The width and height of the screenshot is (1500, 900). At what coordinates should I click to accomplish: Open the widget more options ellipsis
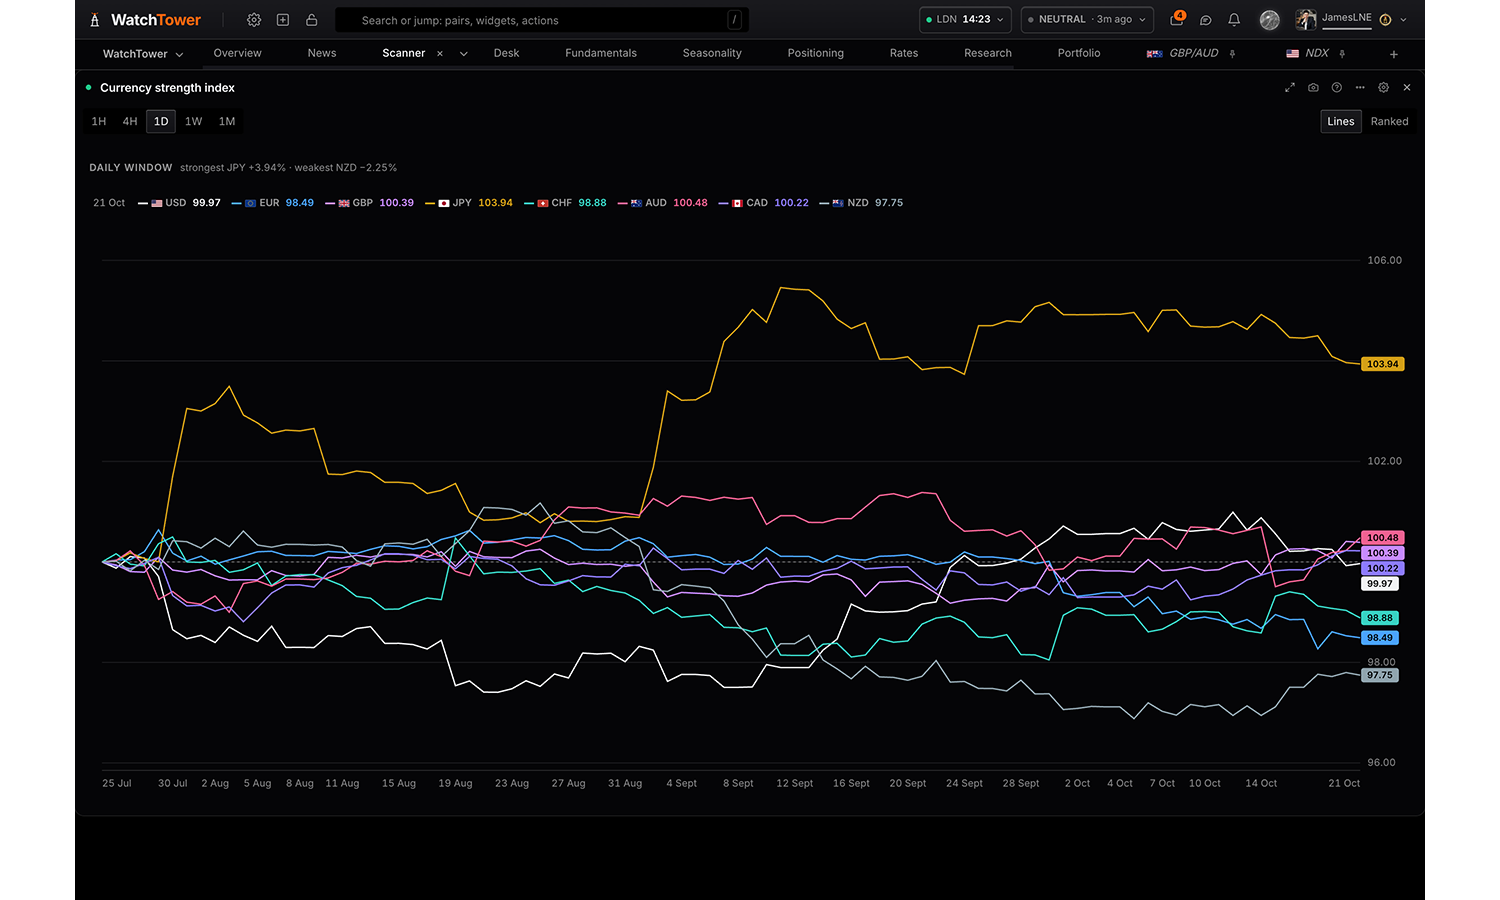pos(1360,88)
